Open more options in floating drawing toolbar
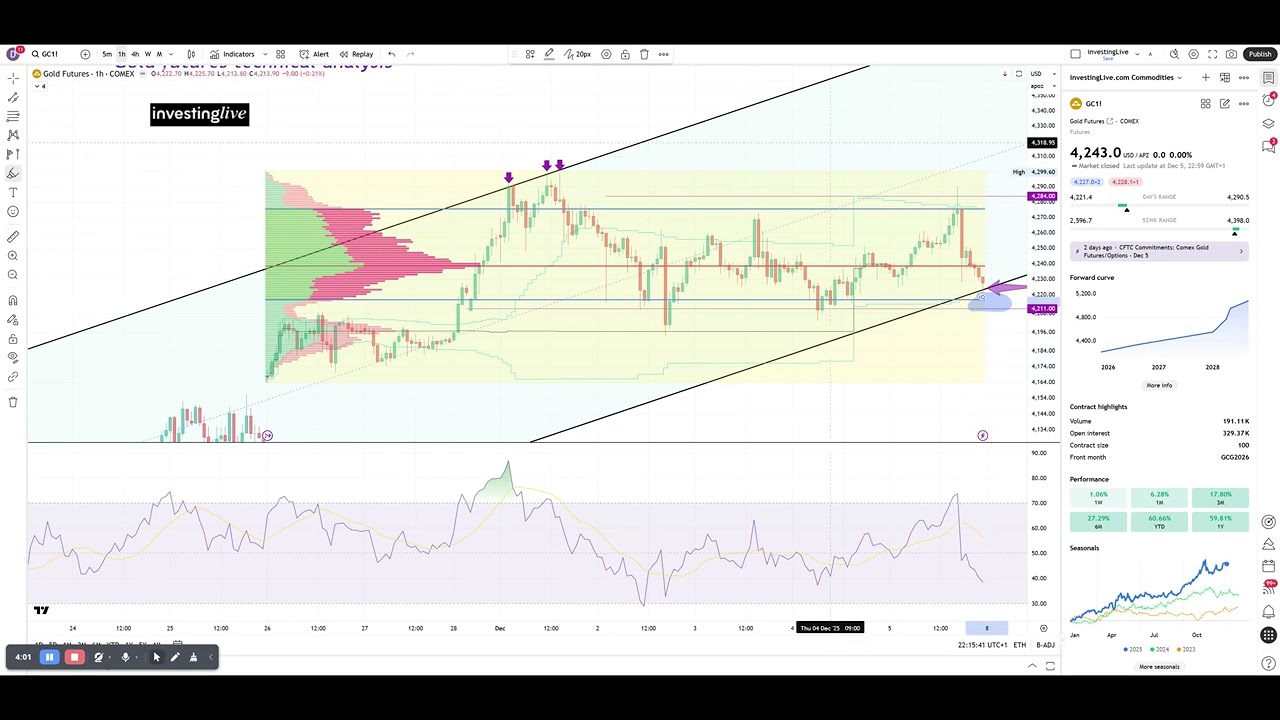 (x=663, y=54)
